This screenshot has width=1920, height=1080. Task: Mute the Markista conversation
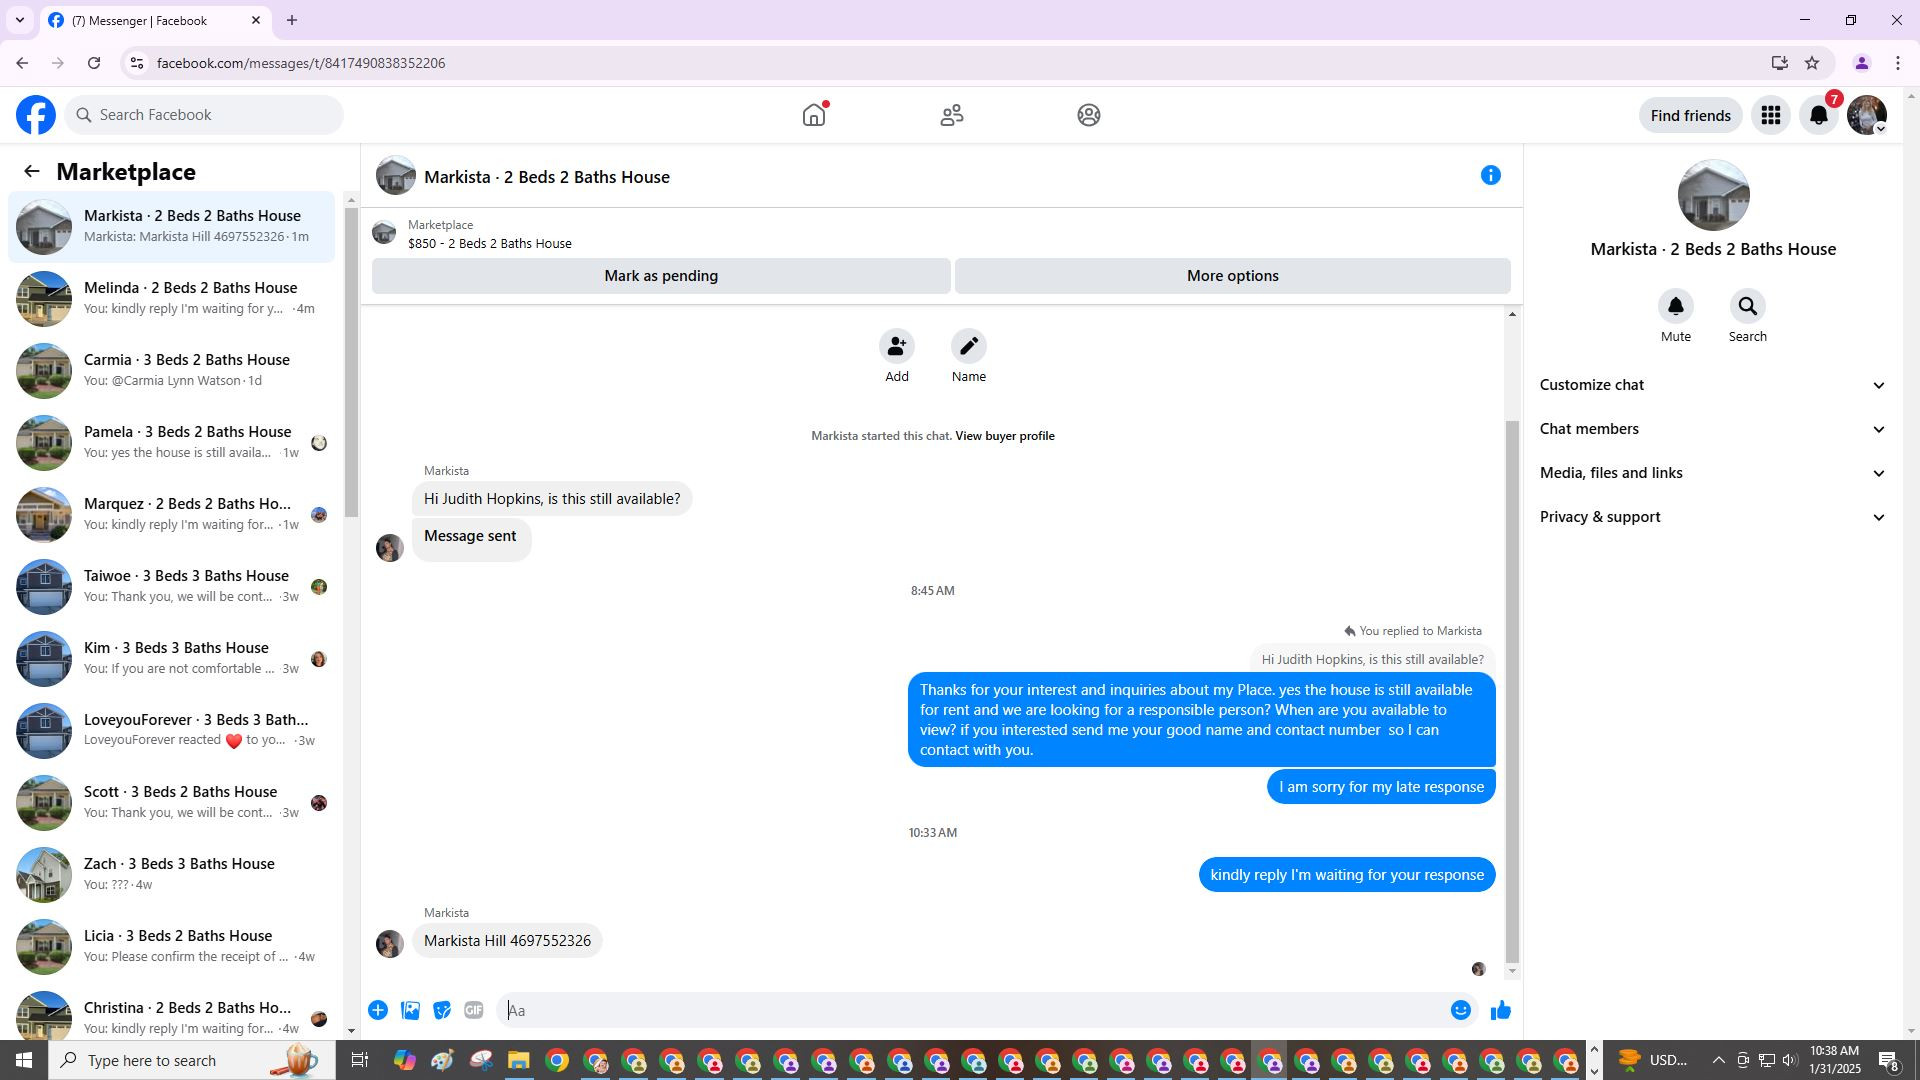point(1676,306)
